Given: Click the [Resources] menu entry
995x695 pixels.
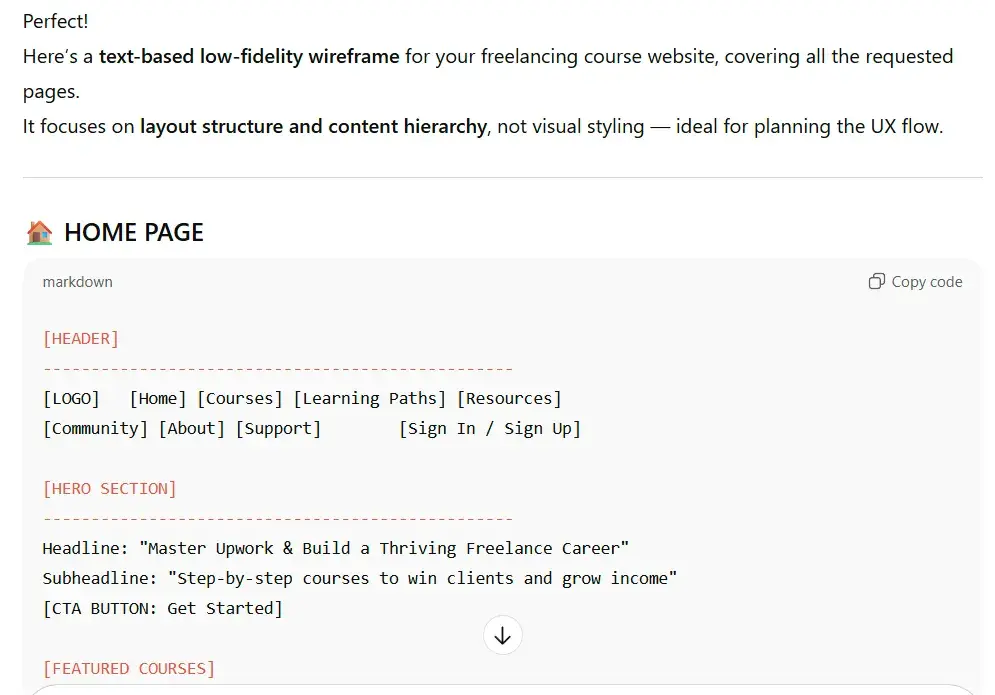Looking at the screenshot, I should (x=509, y=398).
